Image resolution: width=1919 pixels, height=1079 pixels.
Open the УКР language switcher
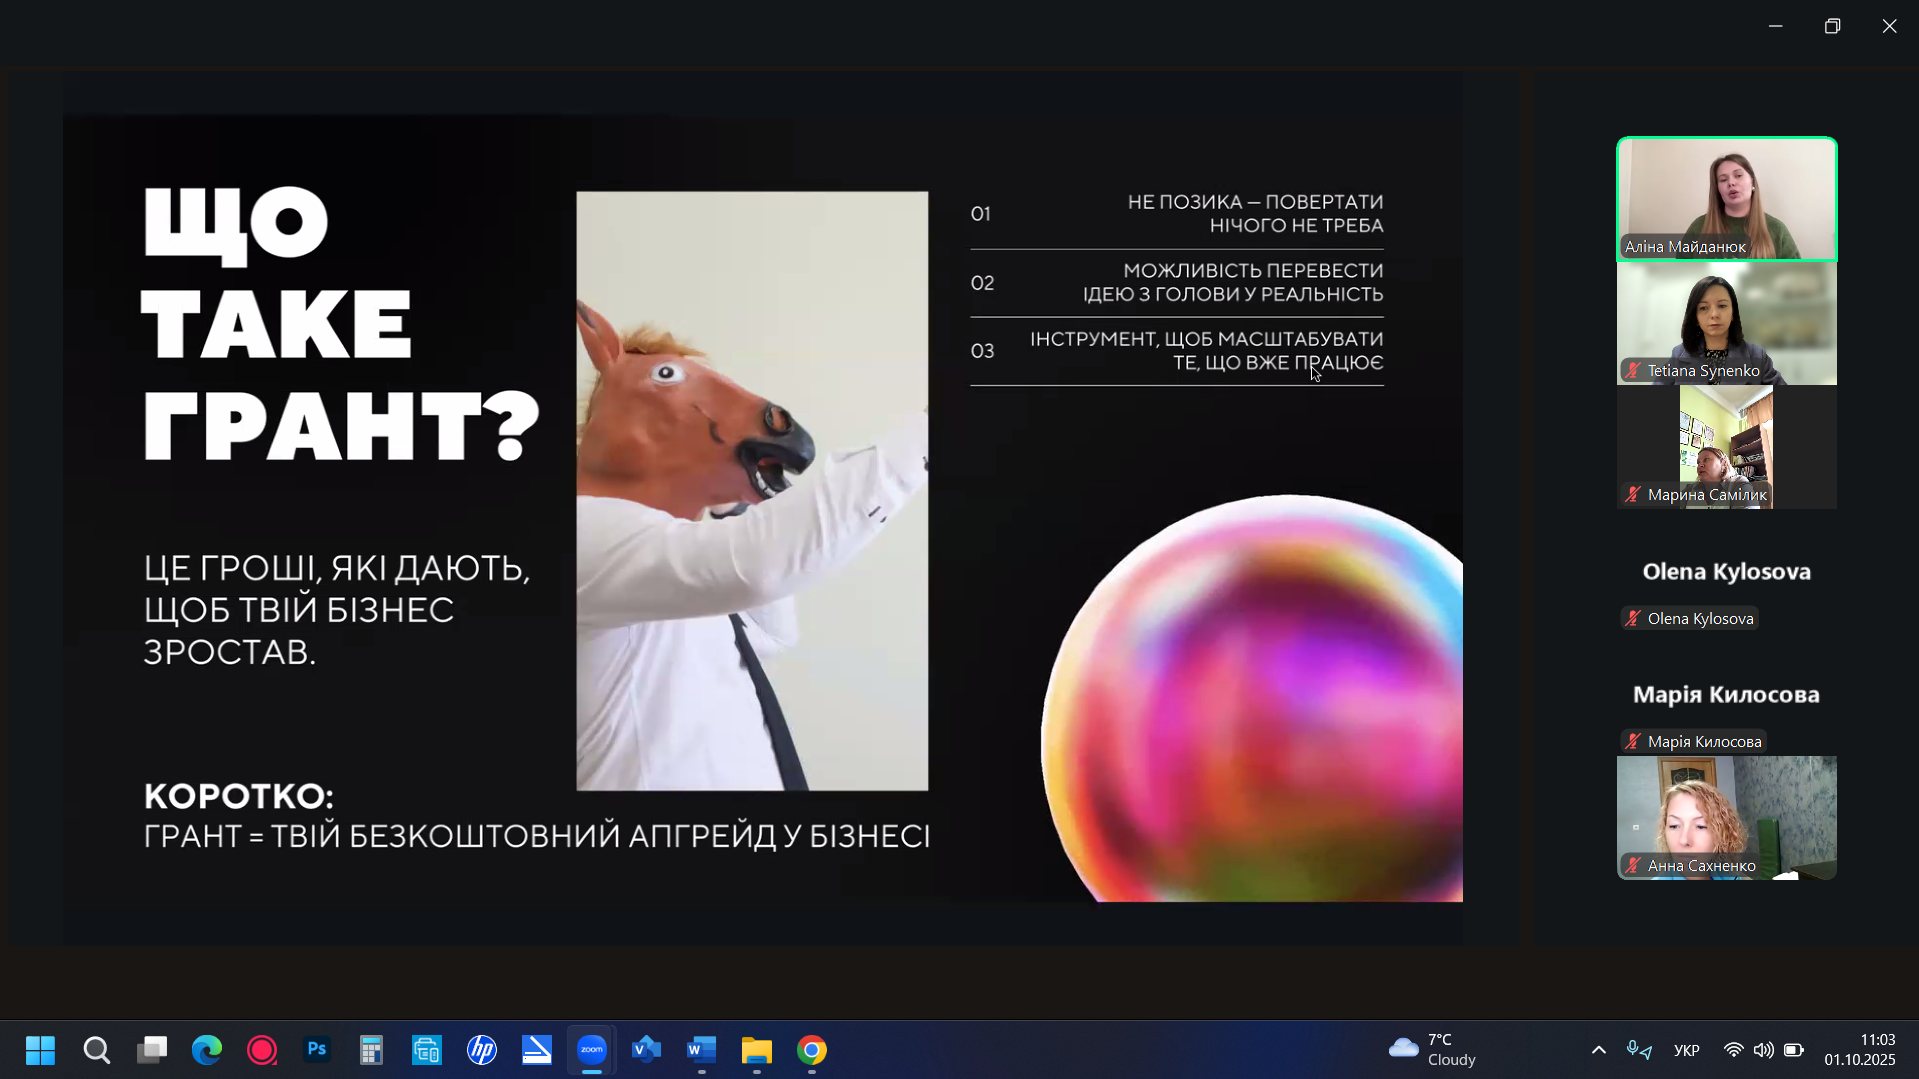click(1686, 1050)
